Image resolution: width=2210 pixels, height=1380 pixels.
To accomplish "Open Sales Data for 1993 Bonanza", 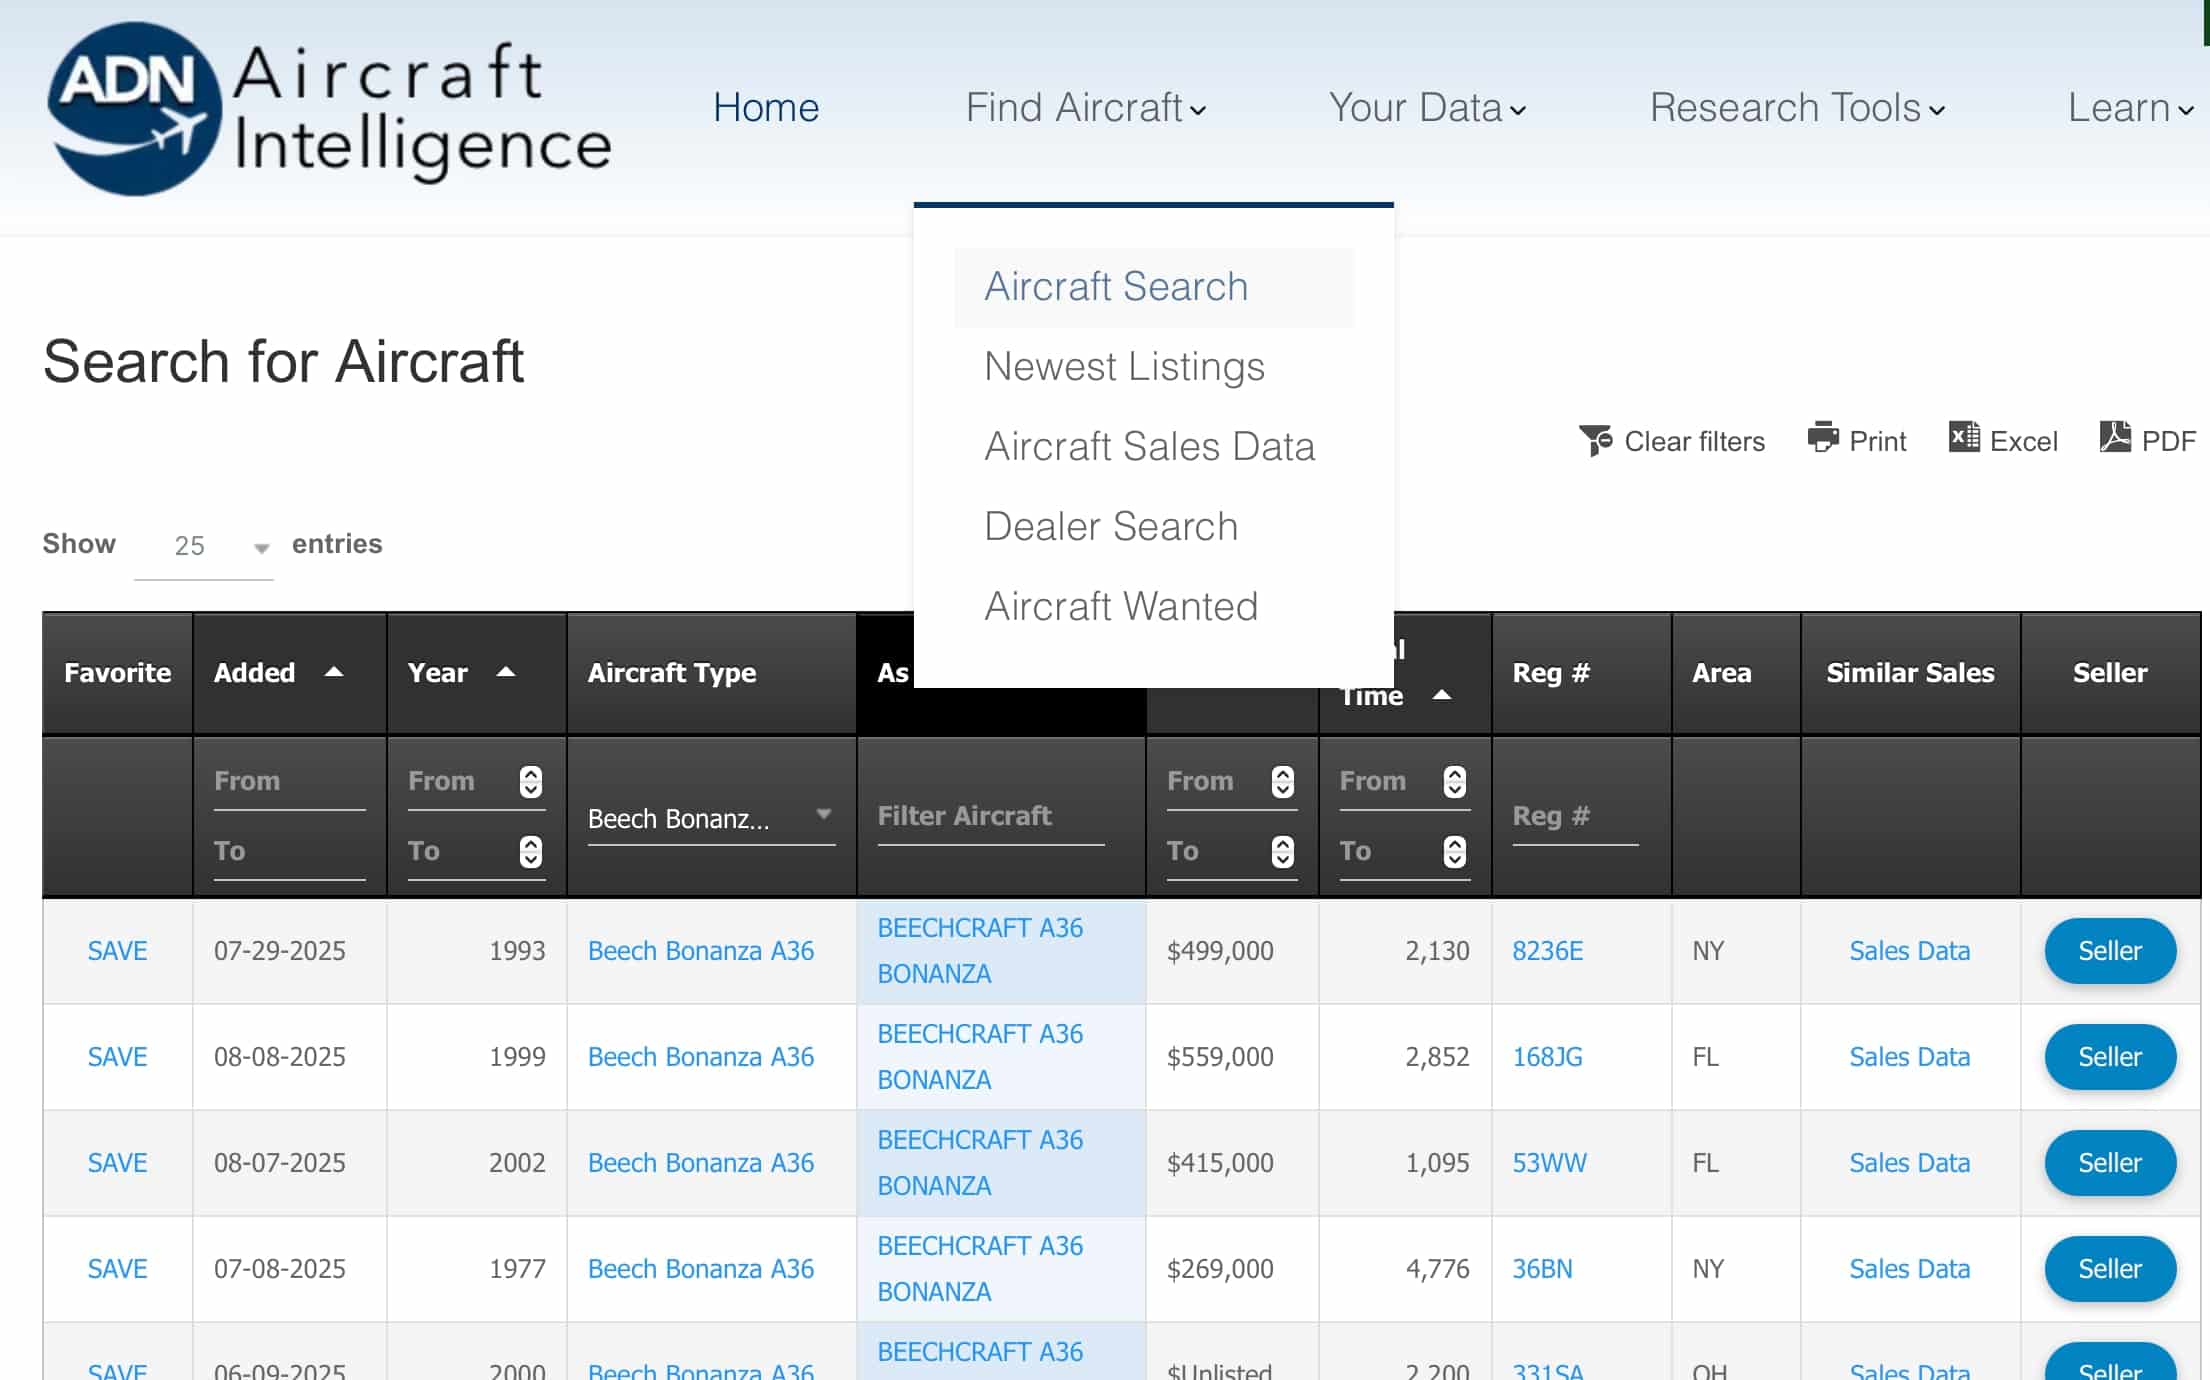I will click(1909, 951).
